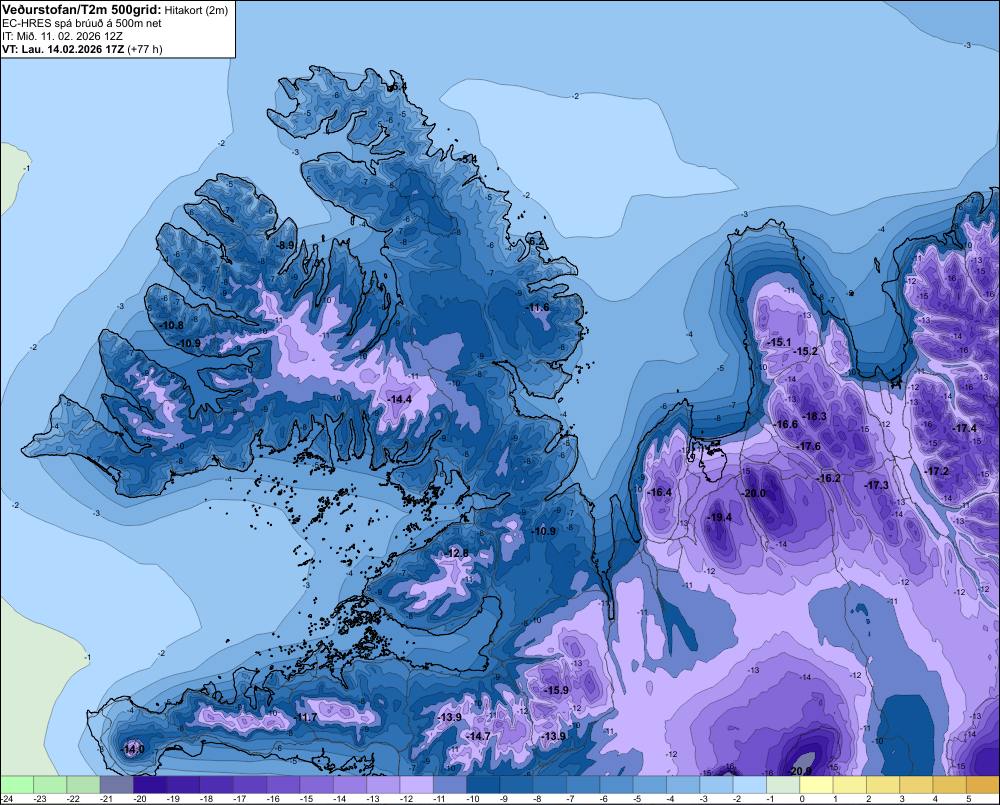
Task: Click the -14.0 temperature label
Action: click(x=132, y=749)
